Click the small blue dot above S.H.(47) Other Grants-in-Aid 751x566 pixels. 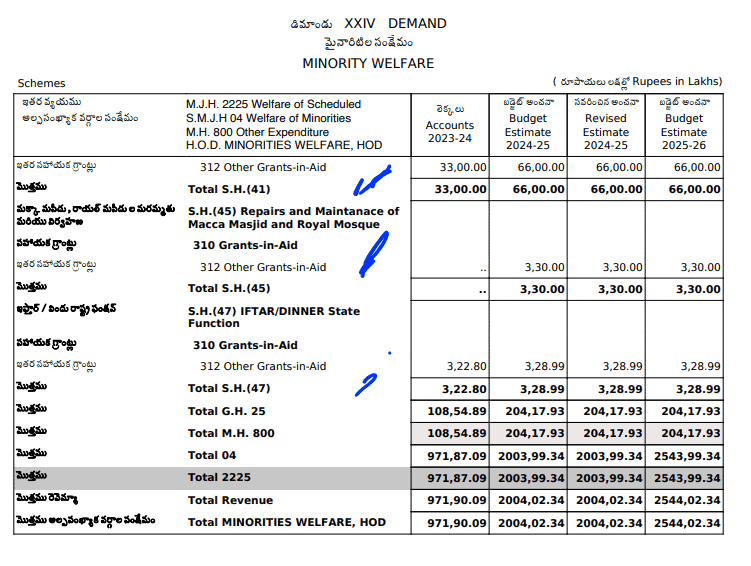(x=389, y=352)
